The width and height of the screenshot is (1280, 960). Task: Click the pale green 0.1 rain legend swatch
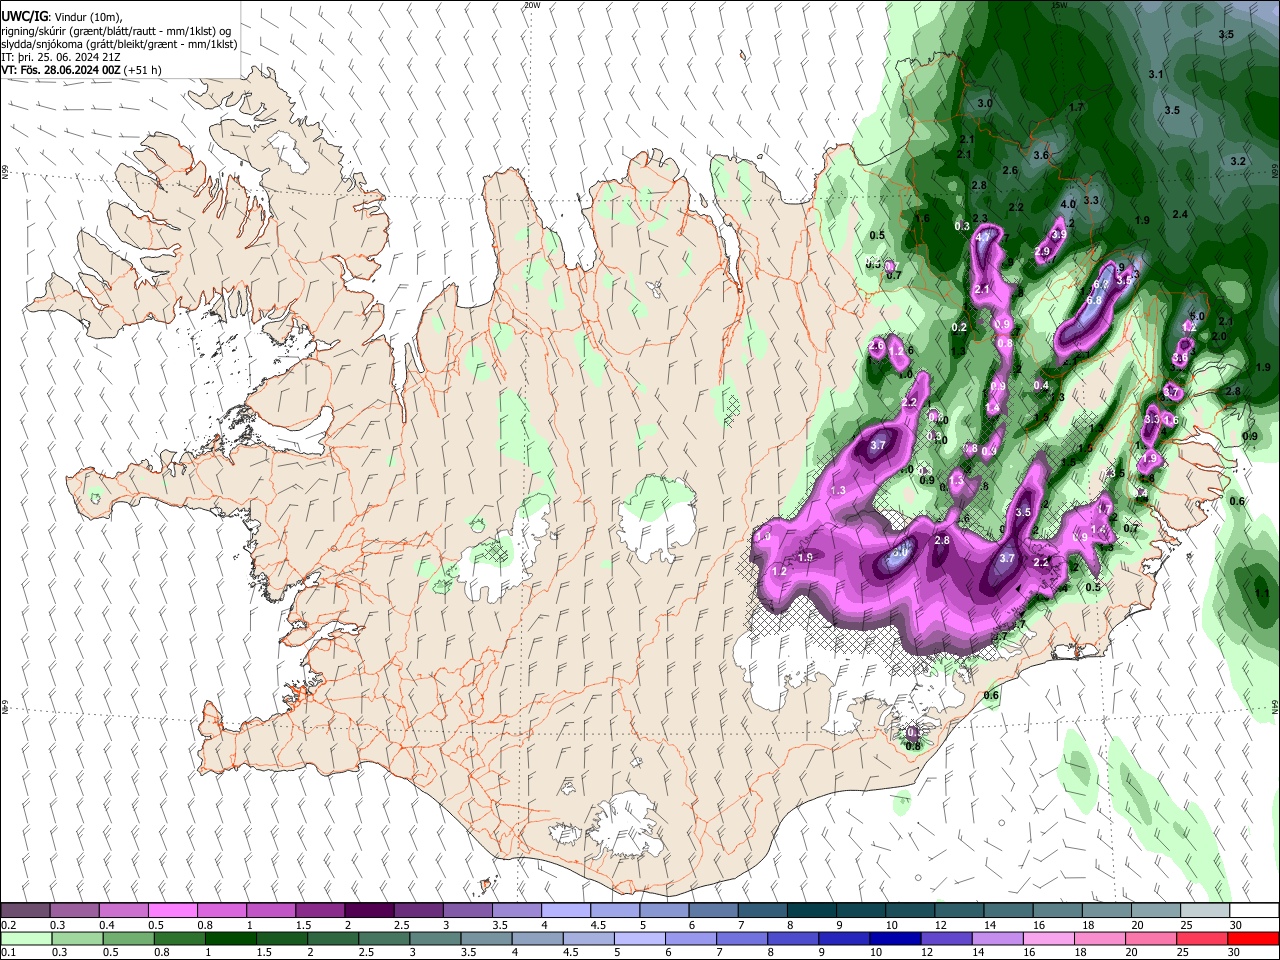click(26, 939)
